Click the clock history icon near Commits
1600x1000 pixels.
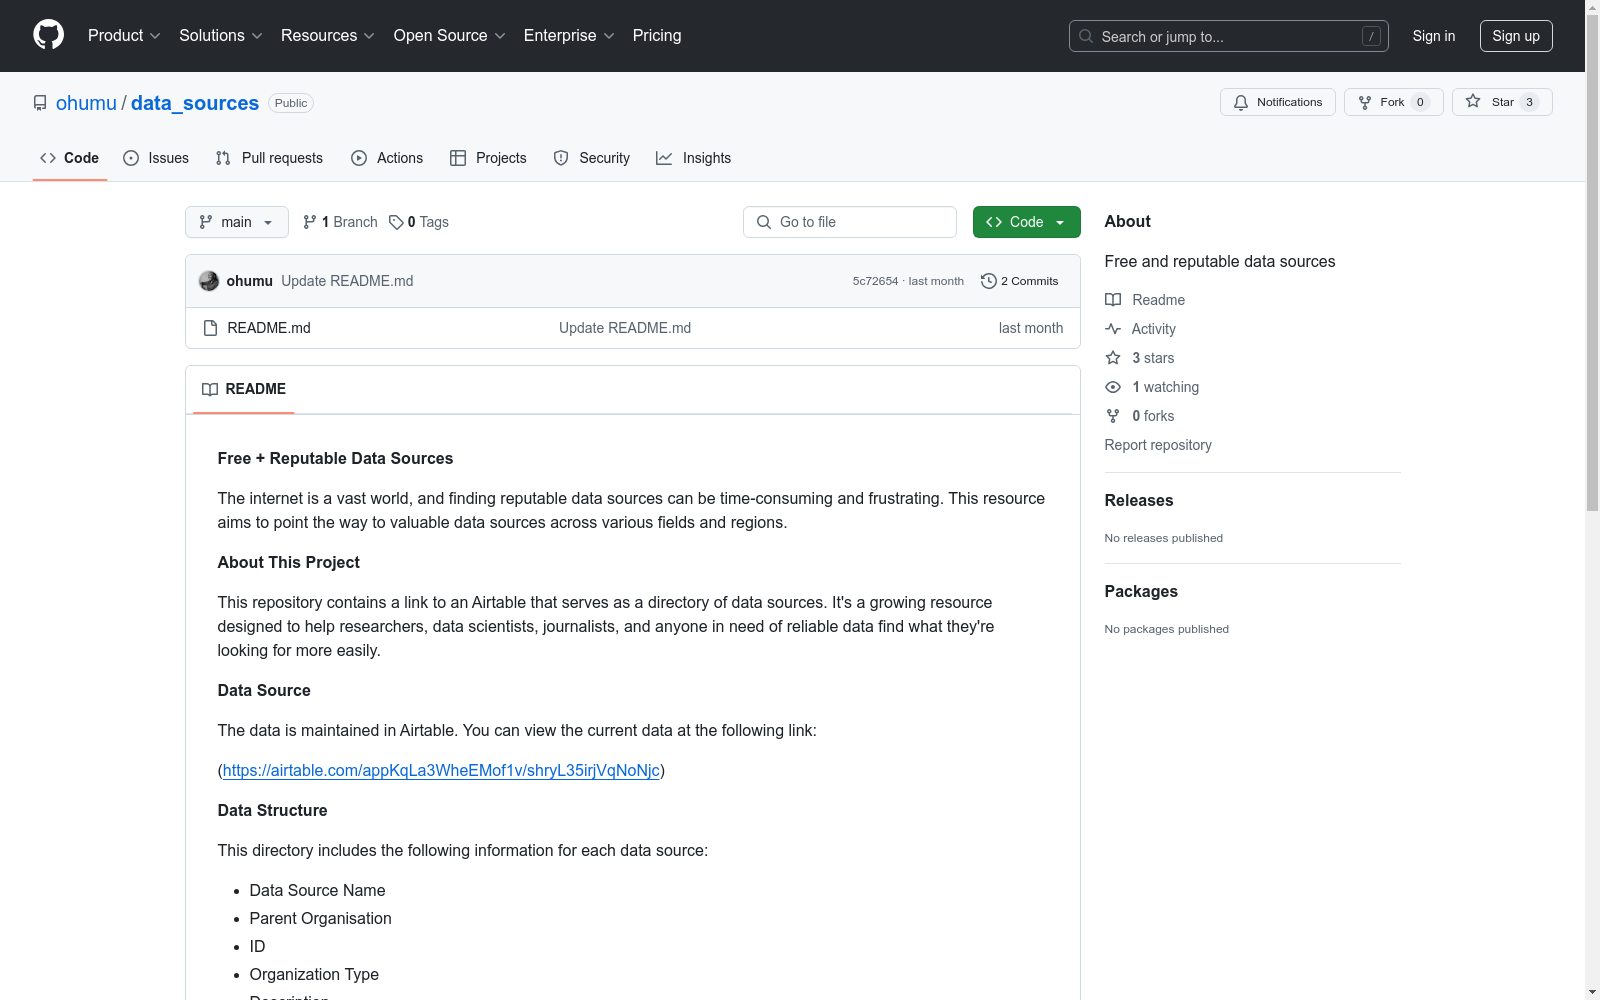(989, 281)
